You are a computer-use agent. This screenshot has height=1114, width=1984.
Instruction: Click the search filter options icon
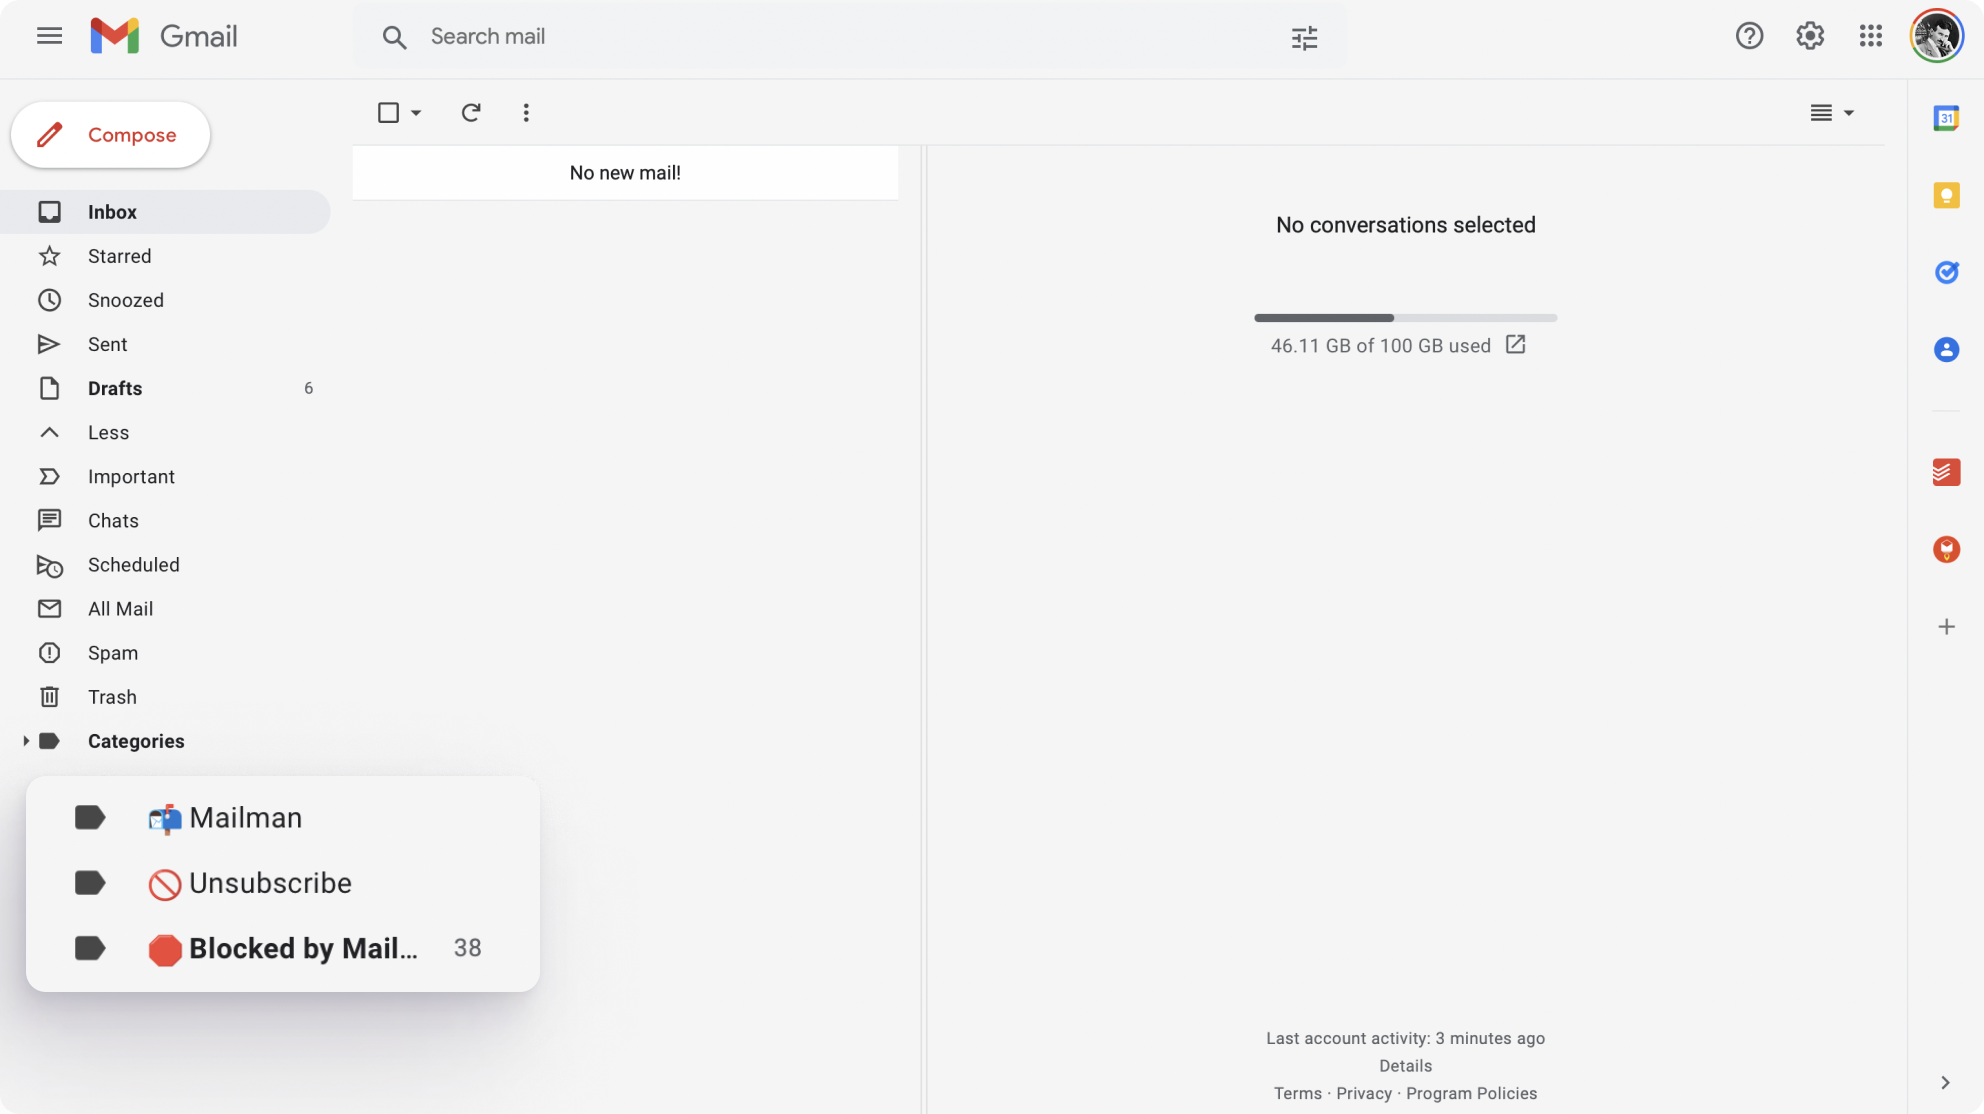1304,37
